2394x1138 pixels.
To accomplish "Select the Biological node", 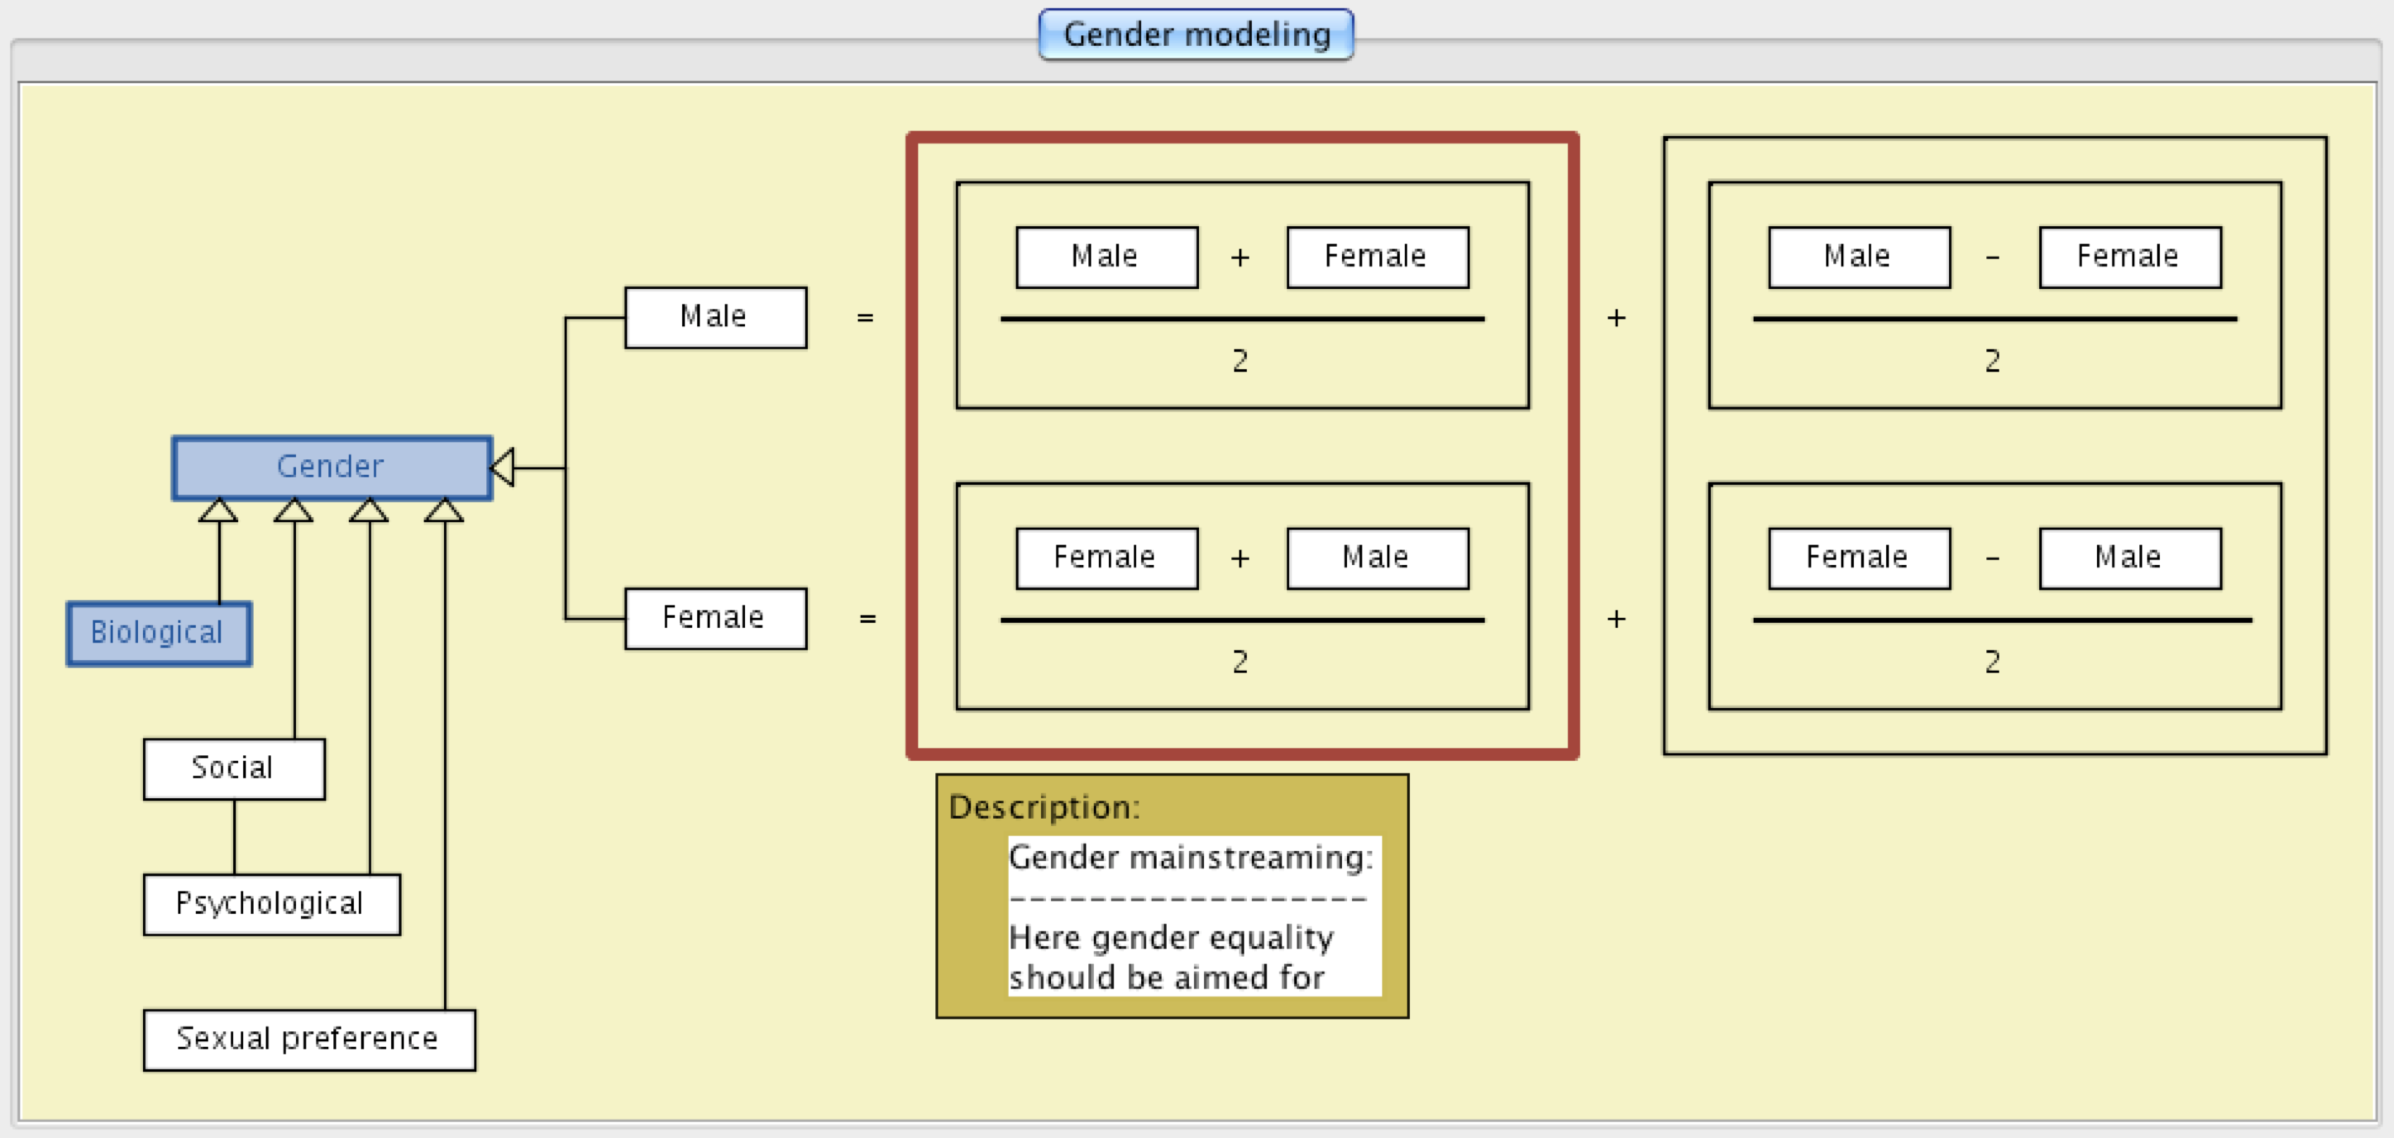I will 158,633.
